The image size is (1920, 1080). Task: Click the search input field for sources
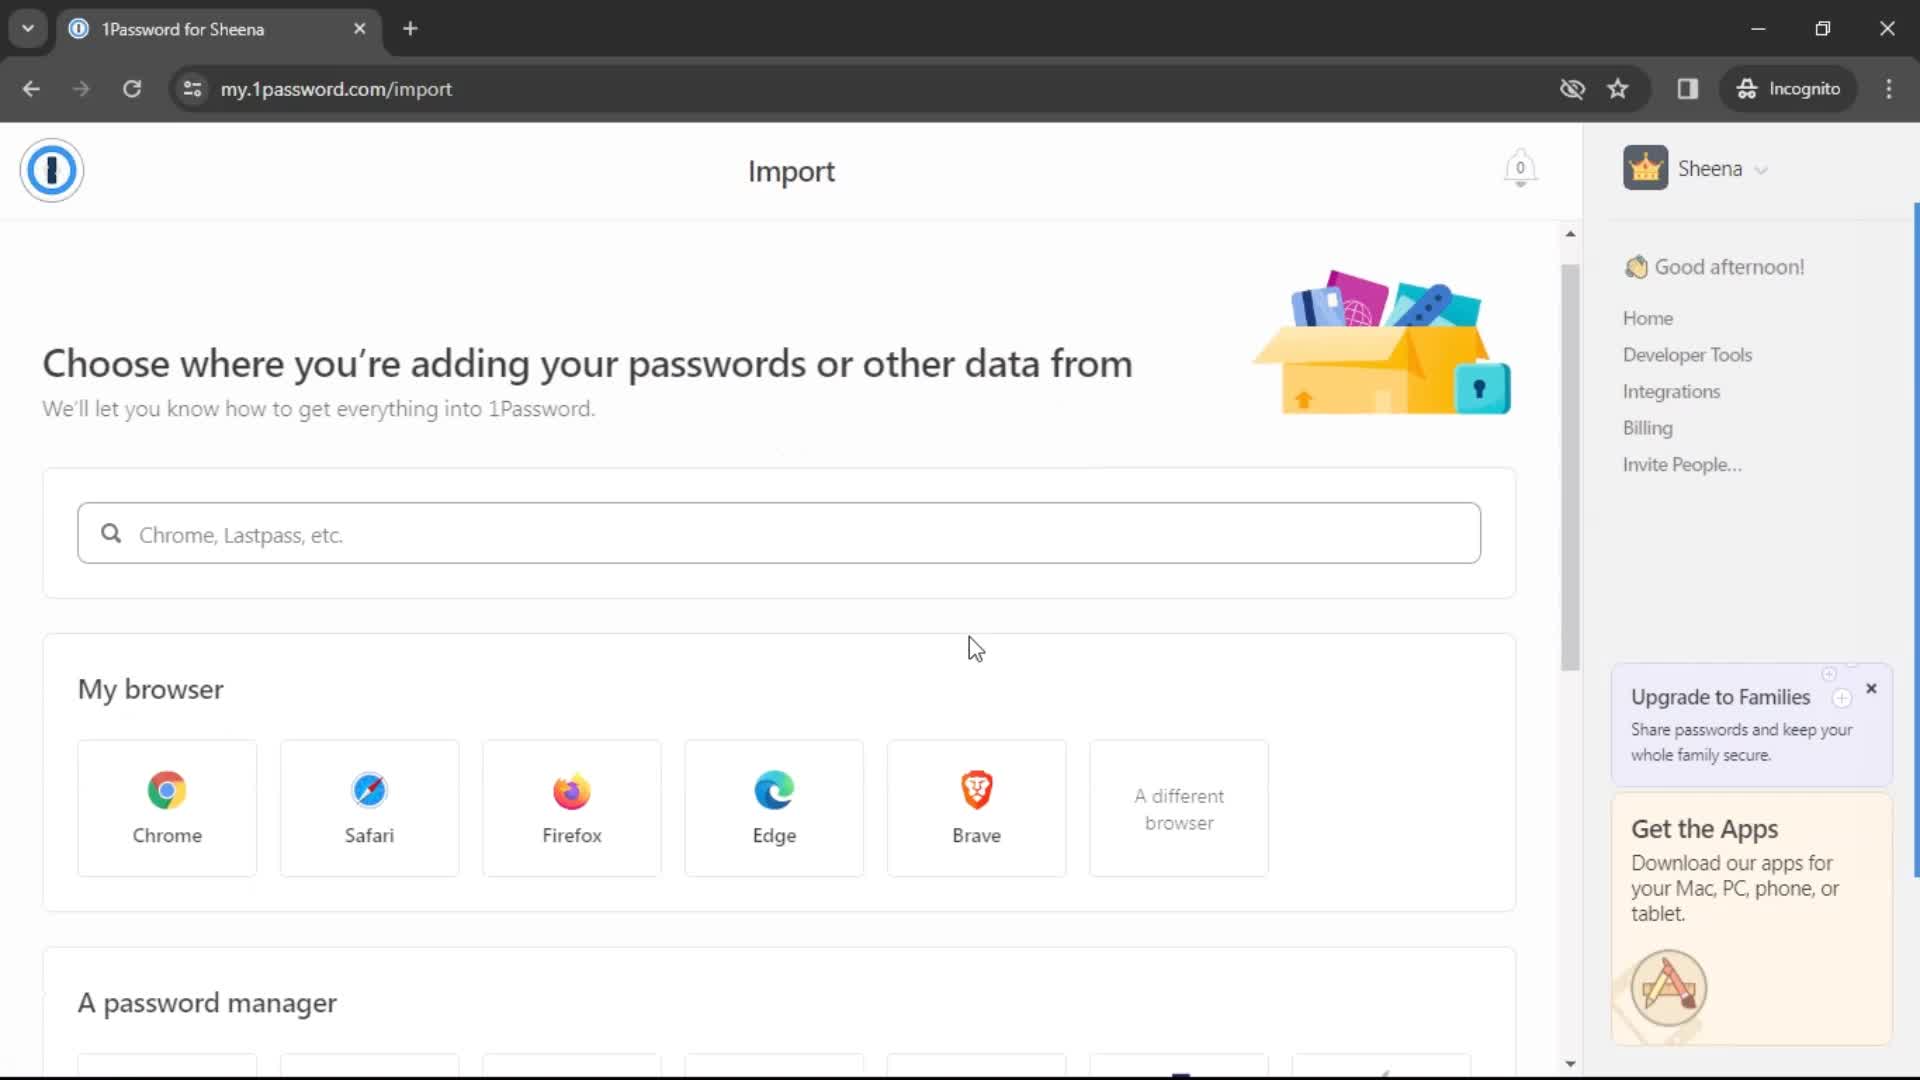(x=779, y=534)
